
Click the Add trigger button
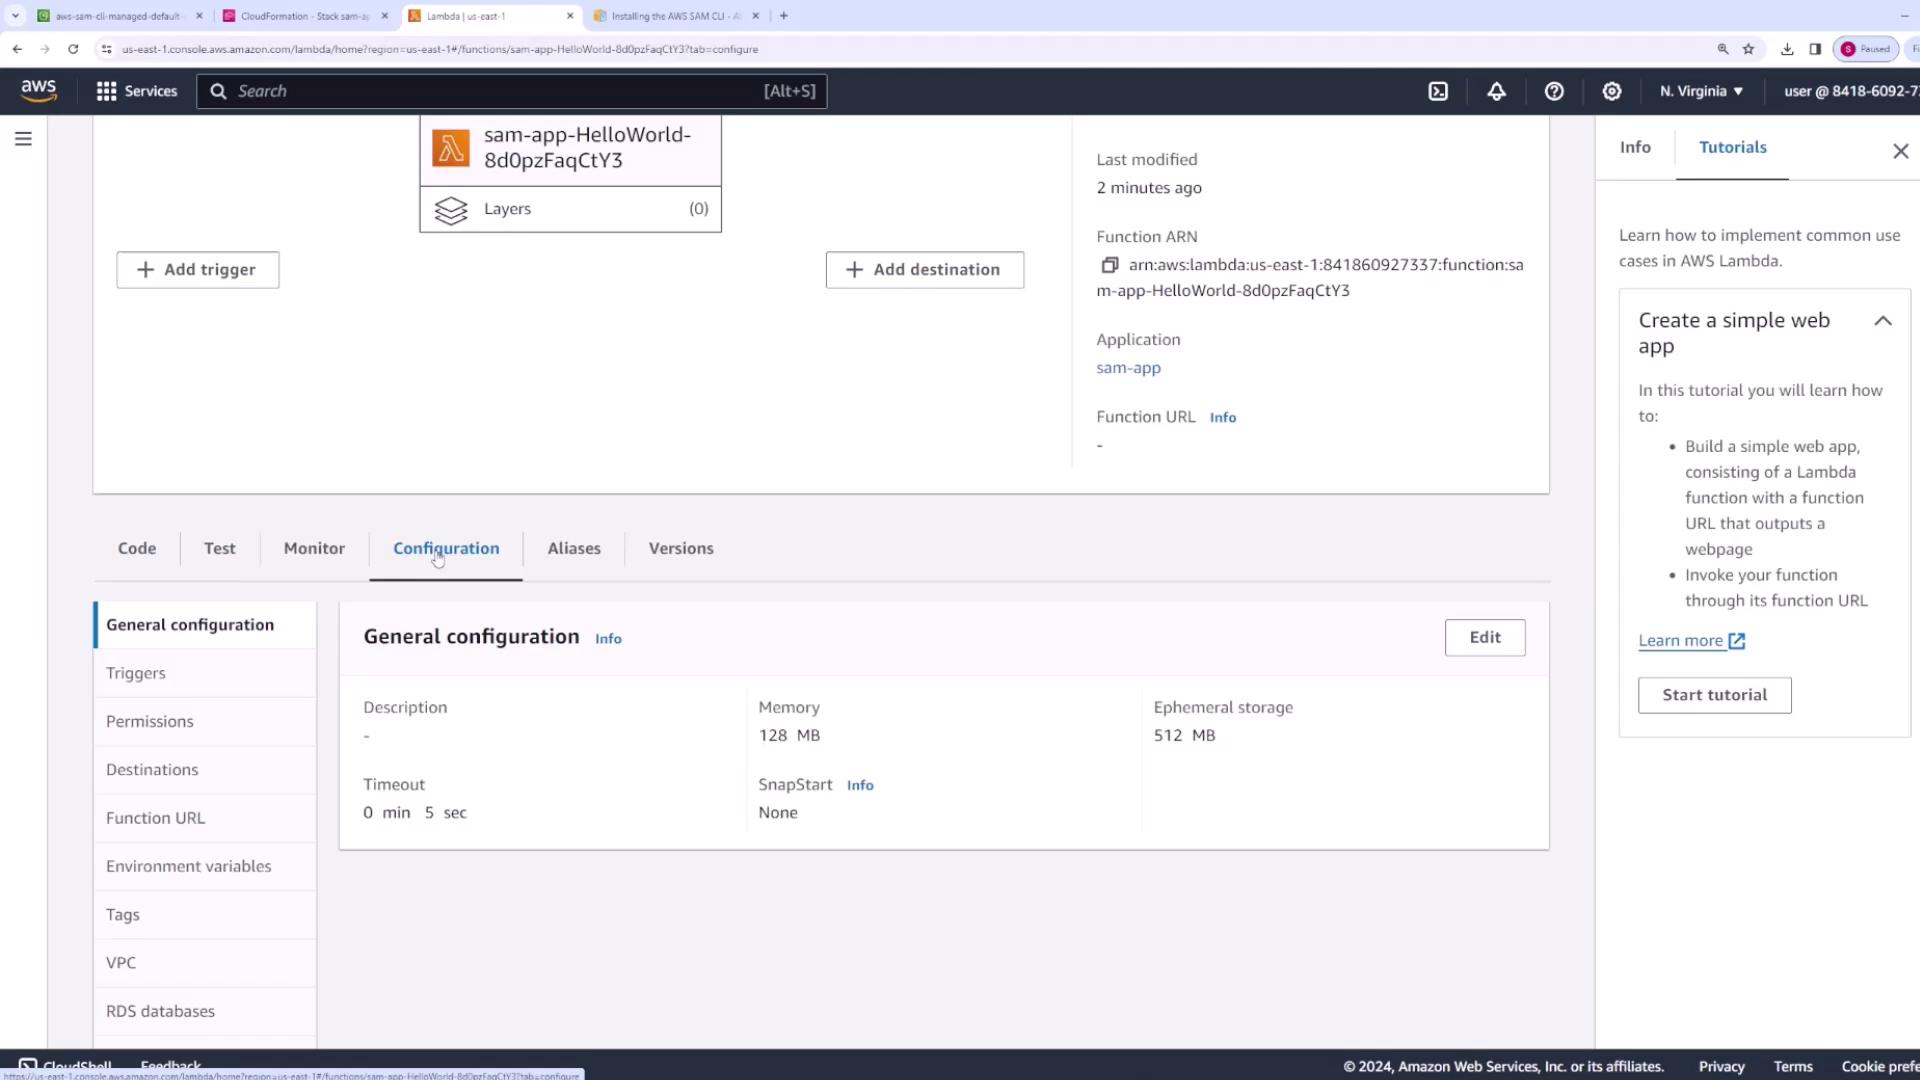pos(197,270)
